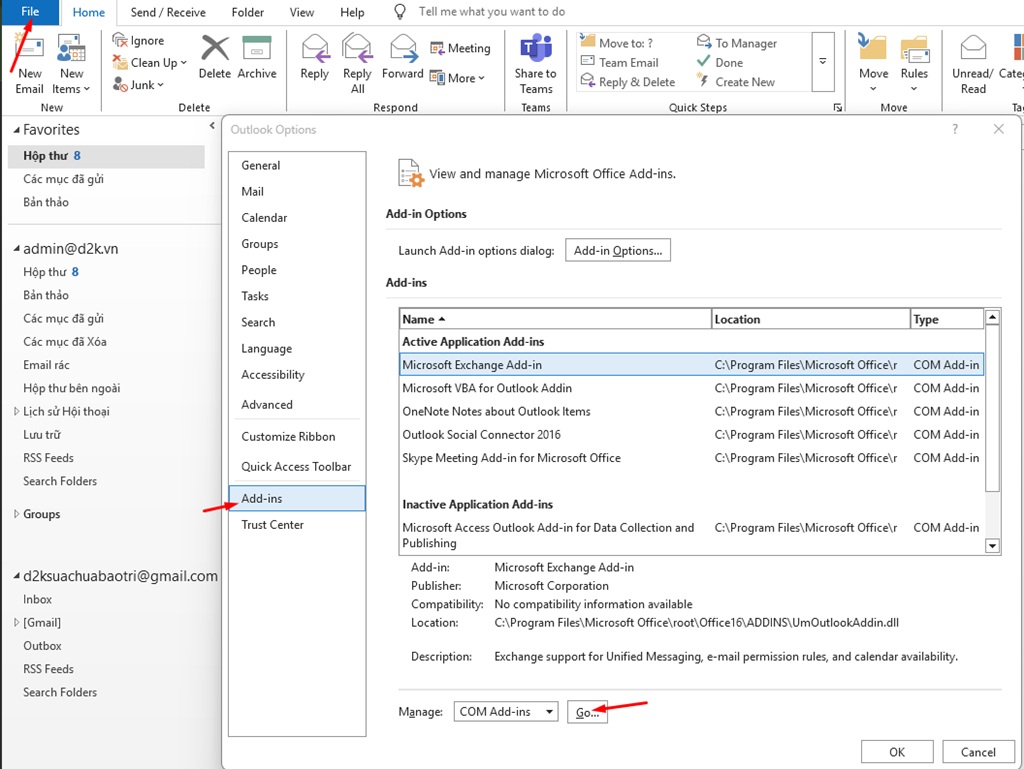This screenshot has width=1024, height=769.
Task: Open the Manage COM Add-ins dropdown
Action: tap(547, 712)
